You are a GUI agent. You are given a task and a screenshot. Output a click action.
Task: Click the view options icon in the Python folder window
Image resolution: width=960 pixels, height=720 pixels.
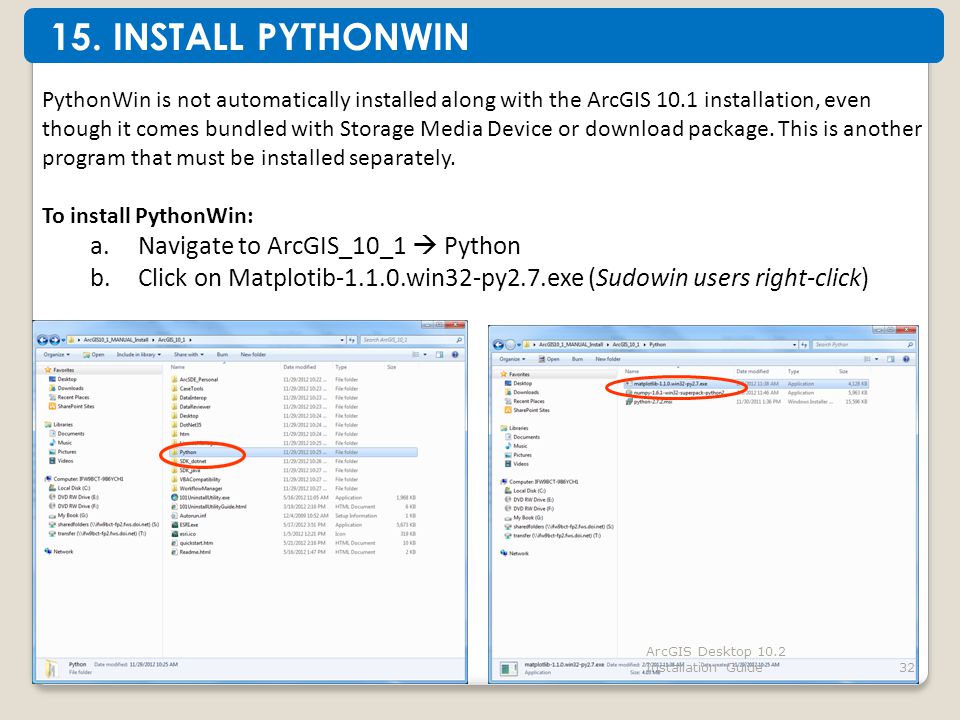coord(867,359)
